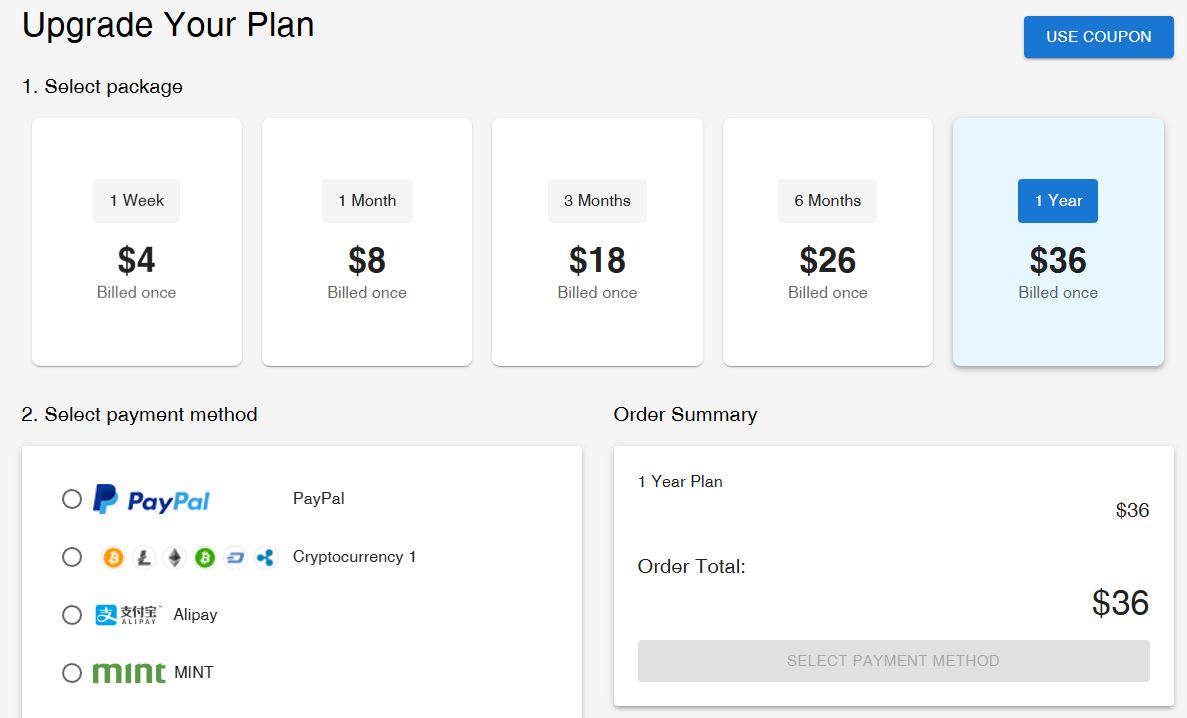Choose the 1 Week $4 package
Viewport: 1187px width, 718px height.
coord(137,242)
